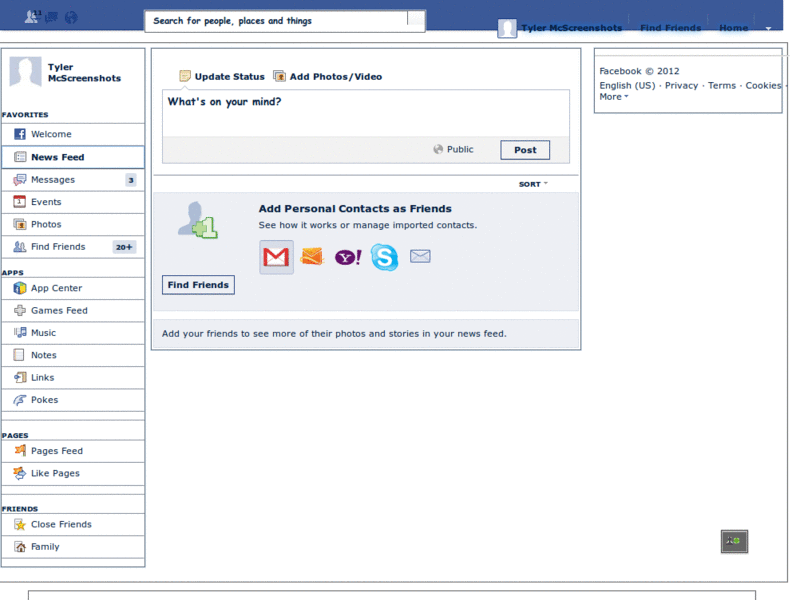Open the Events calendar icon in sidebar
800x600 pixels.
[x=22, y=202]
